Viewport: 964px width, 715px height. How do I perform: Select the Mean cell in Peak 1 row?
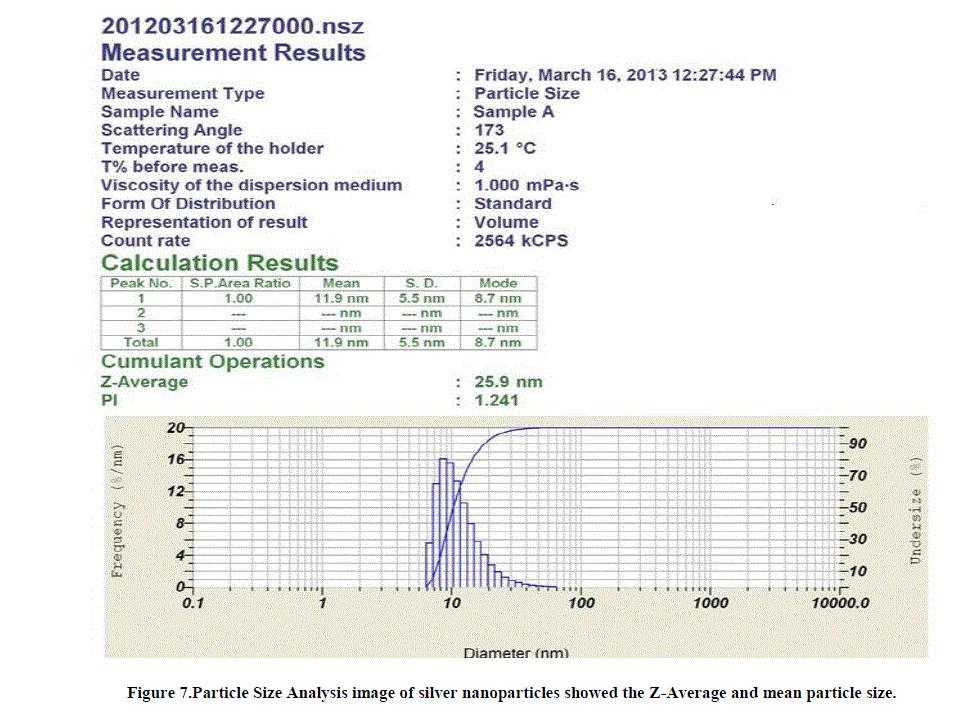click(x=341, y=298)
